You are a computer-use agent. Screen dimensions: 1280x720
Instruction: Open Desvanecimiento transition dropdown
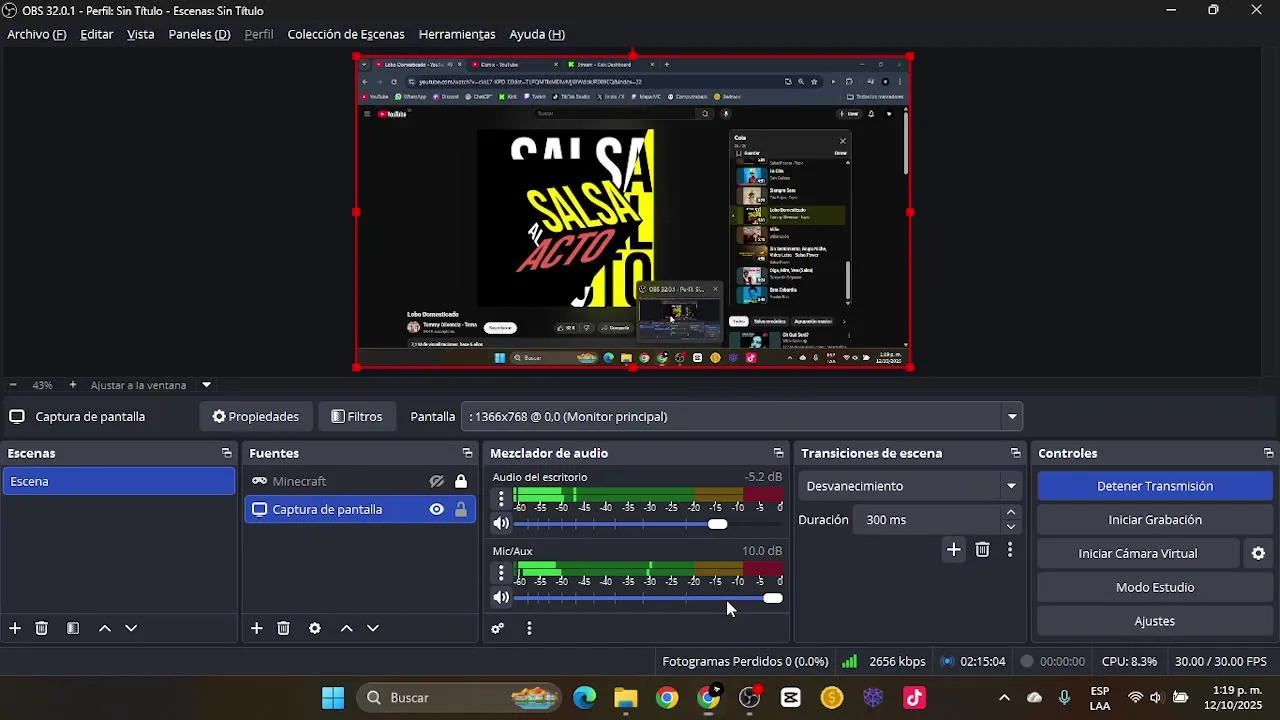pyautogui.click(x=910, y=486)
